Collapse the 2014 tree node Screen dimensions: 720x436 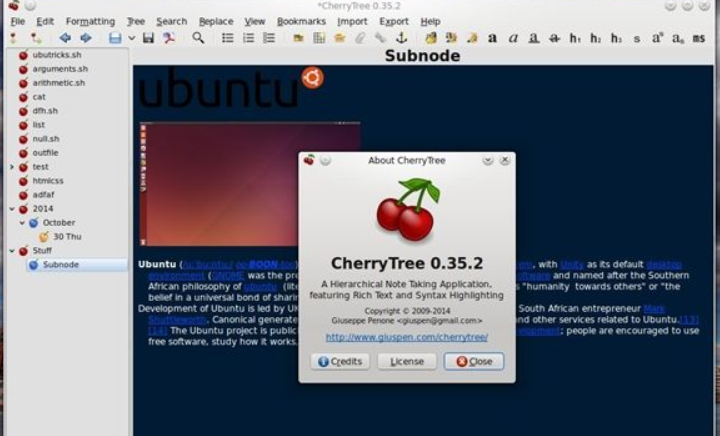click(11, 209)
